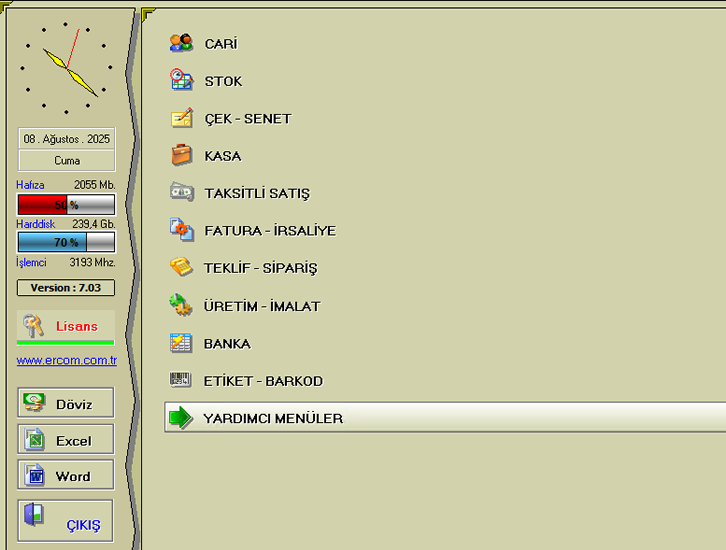This screenshot has height=550, width=726.
Task: Click the STOK inventory icon
Action: click(181, 81)
